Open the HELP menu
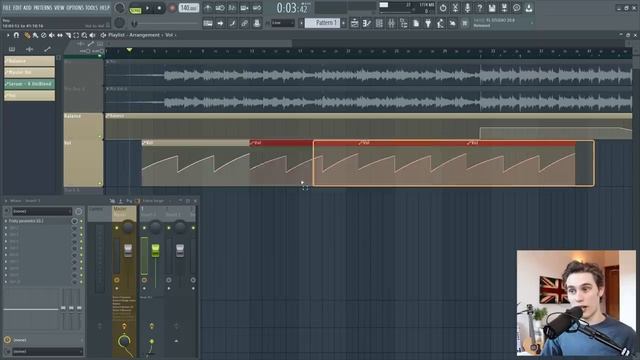The image size is (640, 360). [x=105, y=8]
